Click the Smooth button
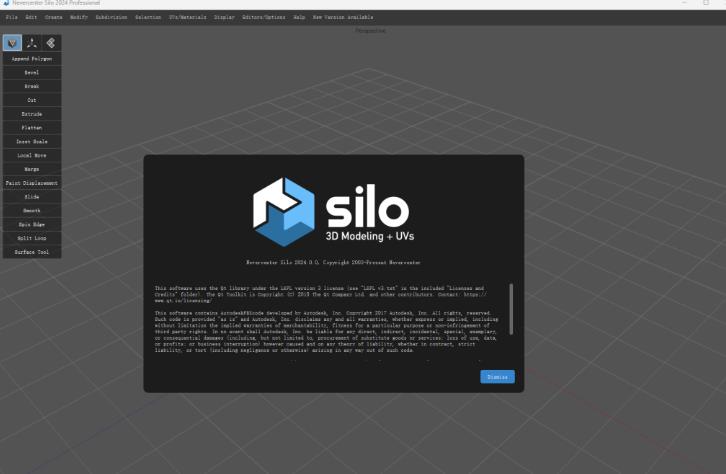This screenshot has height=474, width=726. coord(32,211)
